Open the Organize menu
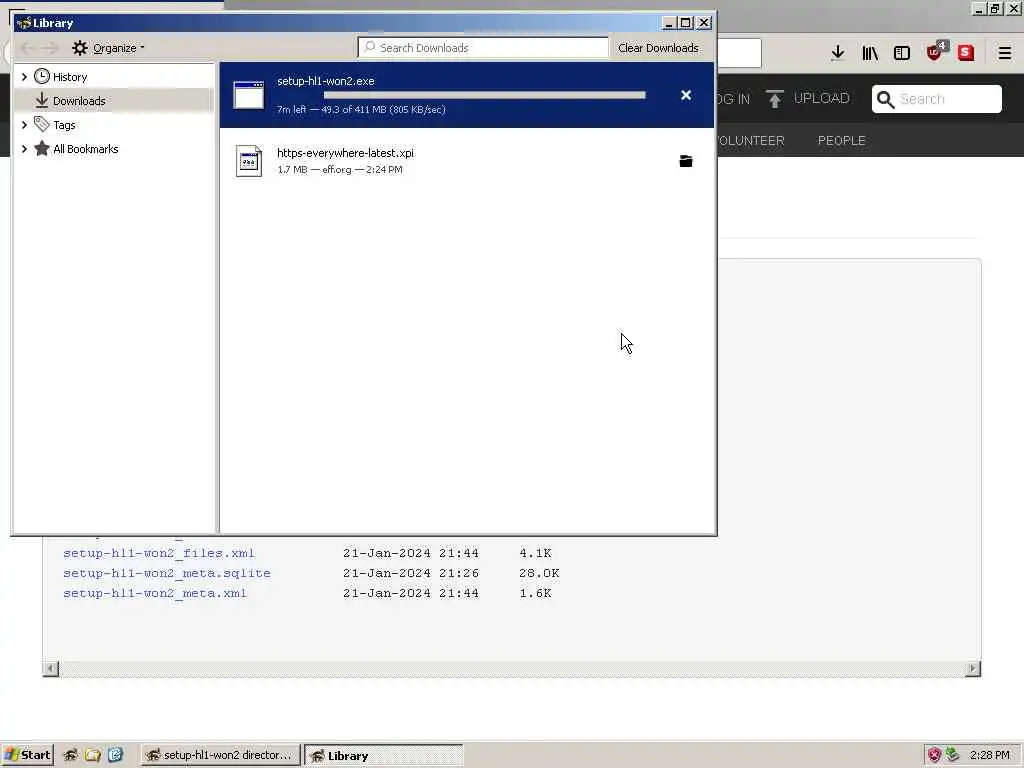The width and height of the screenshot is (1024, 768). 108,48
